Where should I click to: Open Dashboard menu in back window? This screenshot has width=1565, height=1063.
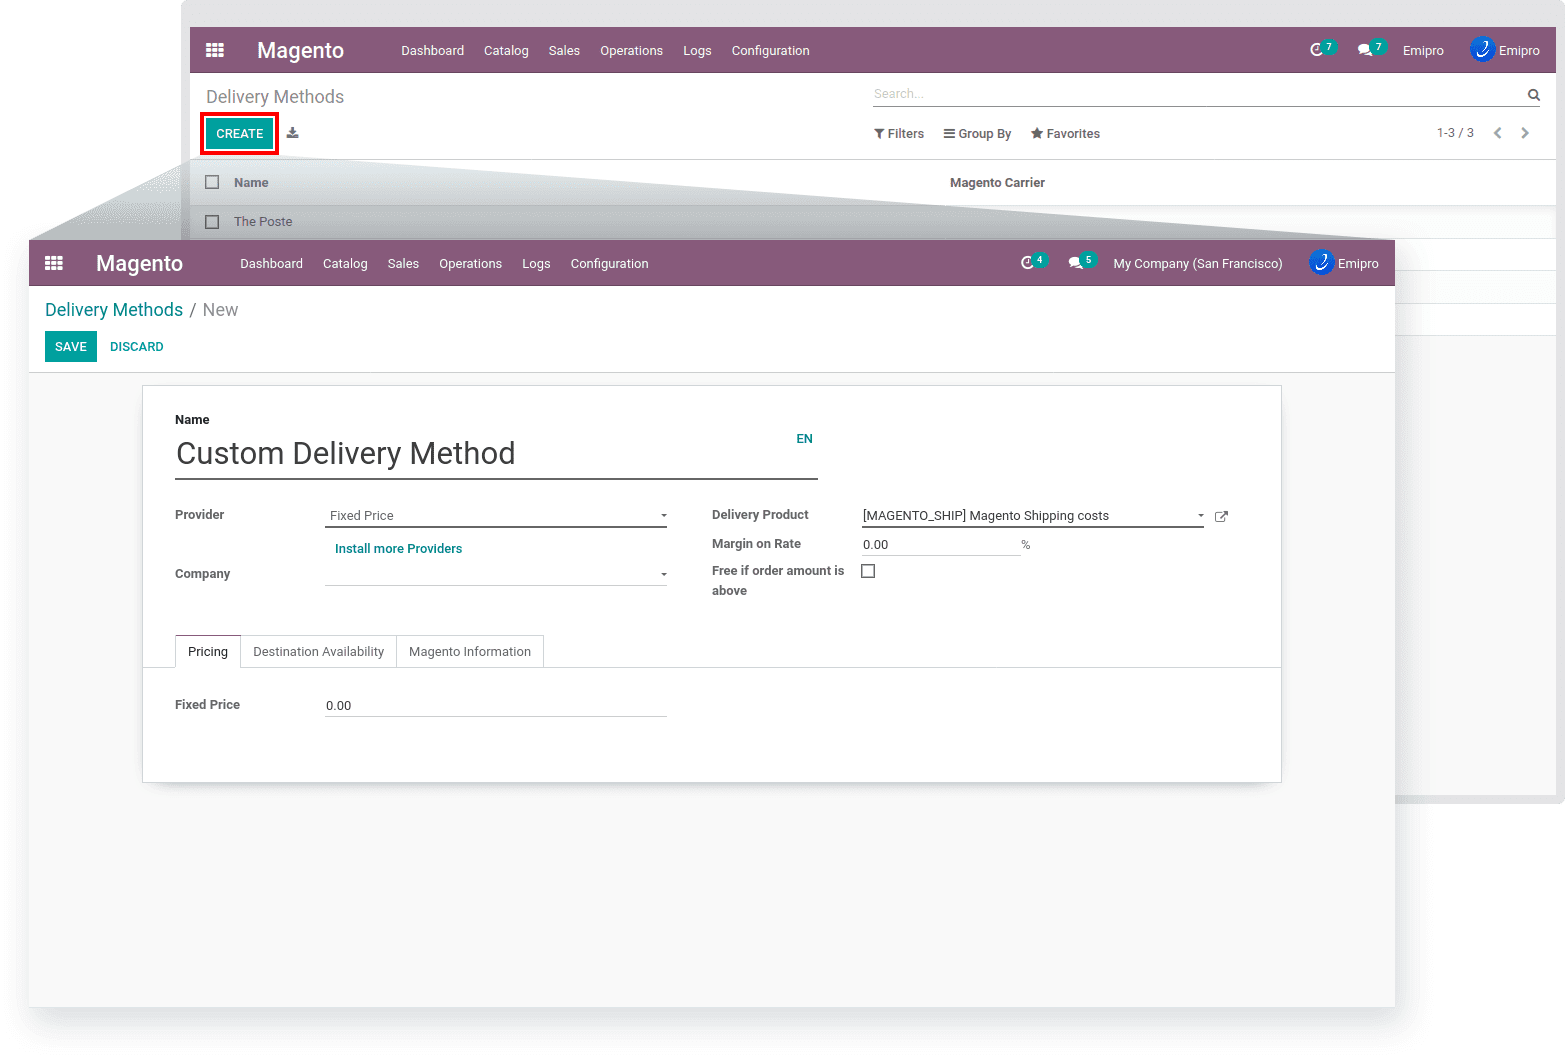(x=432, y=51)
